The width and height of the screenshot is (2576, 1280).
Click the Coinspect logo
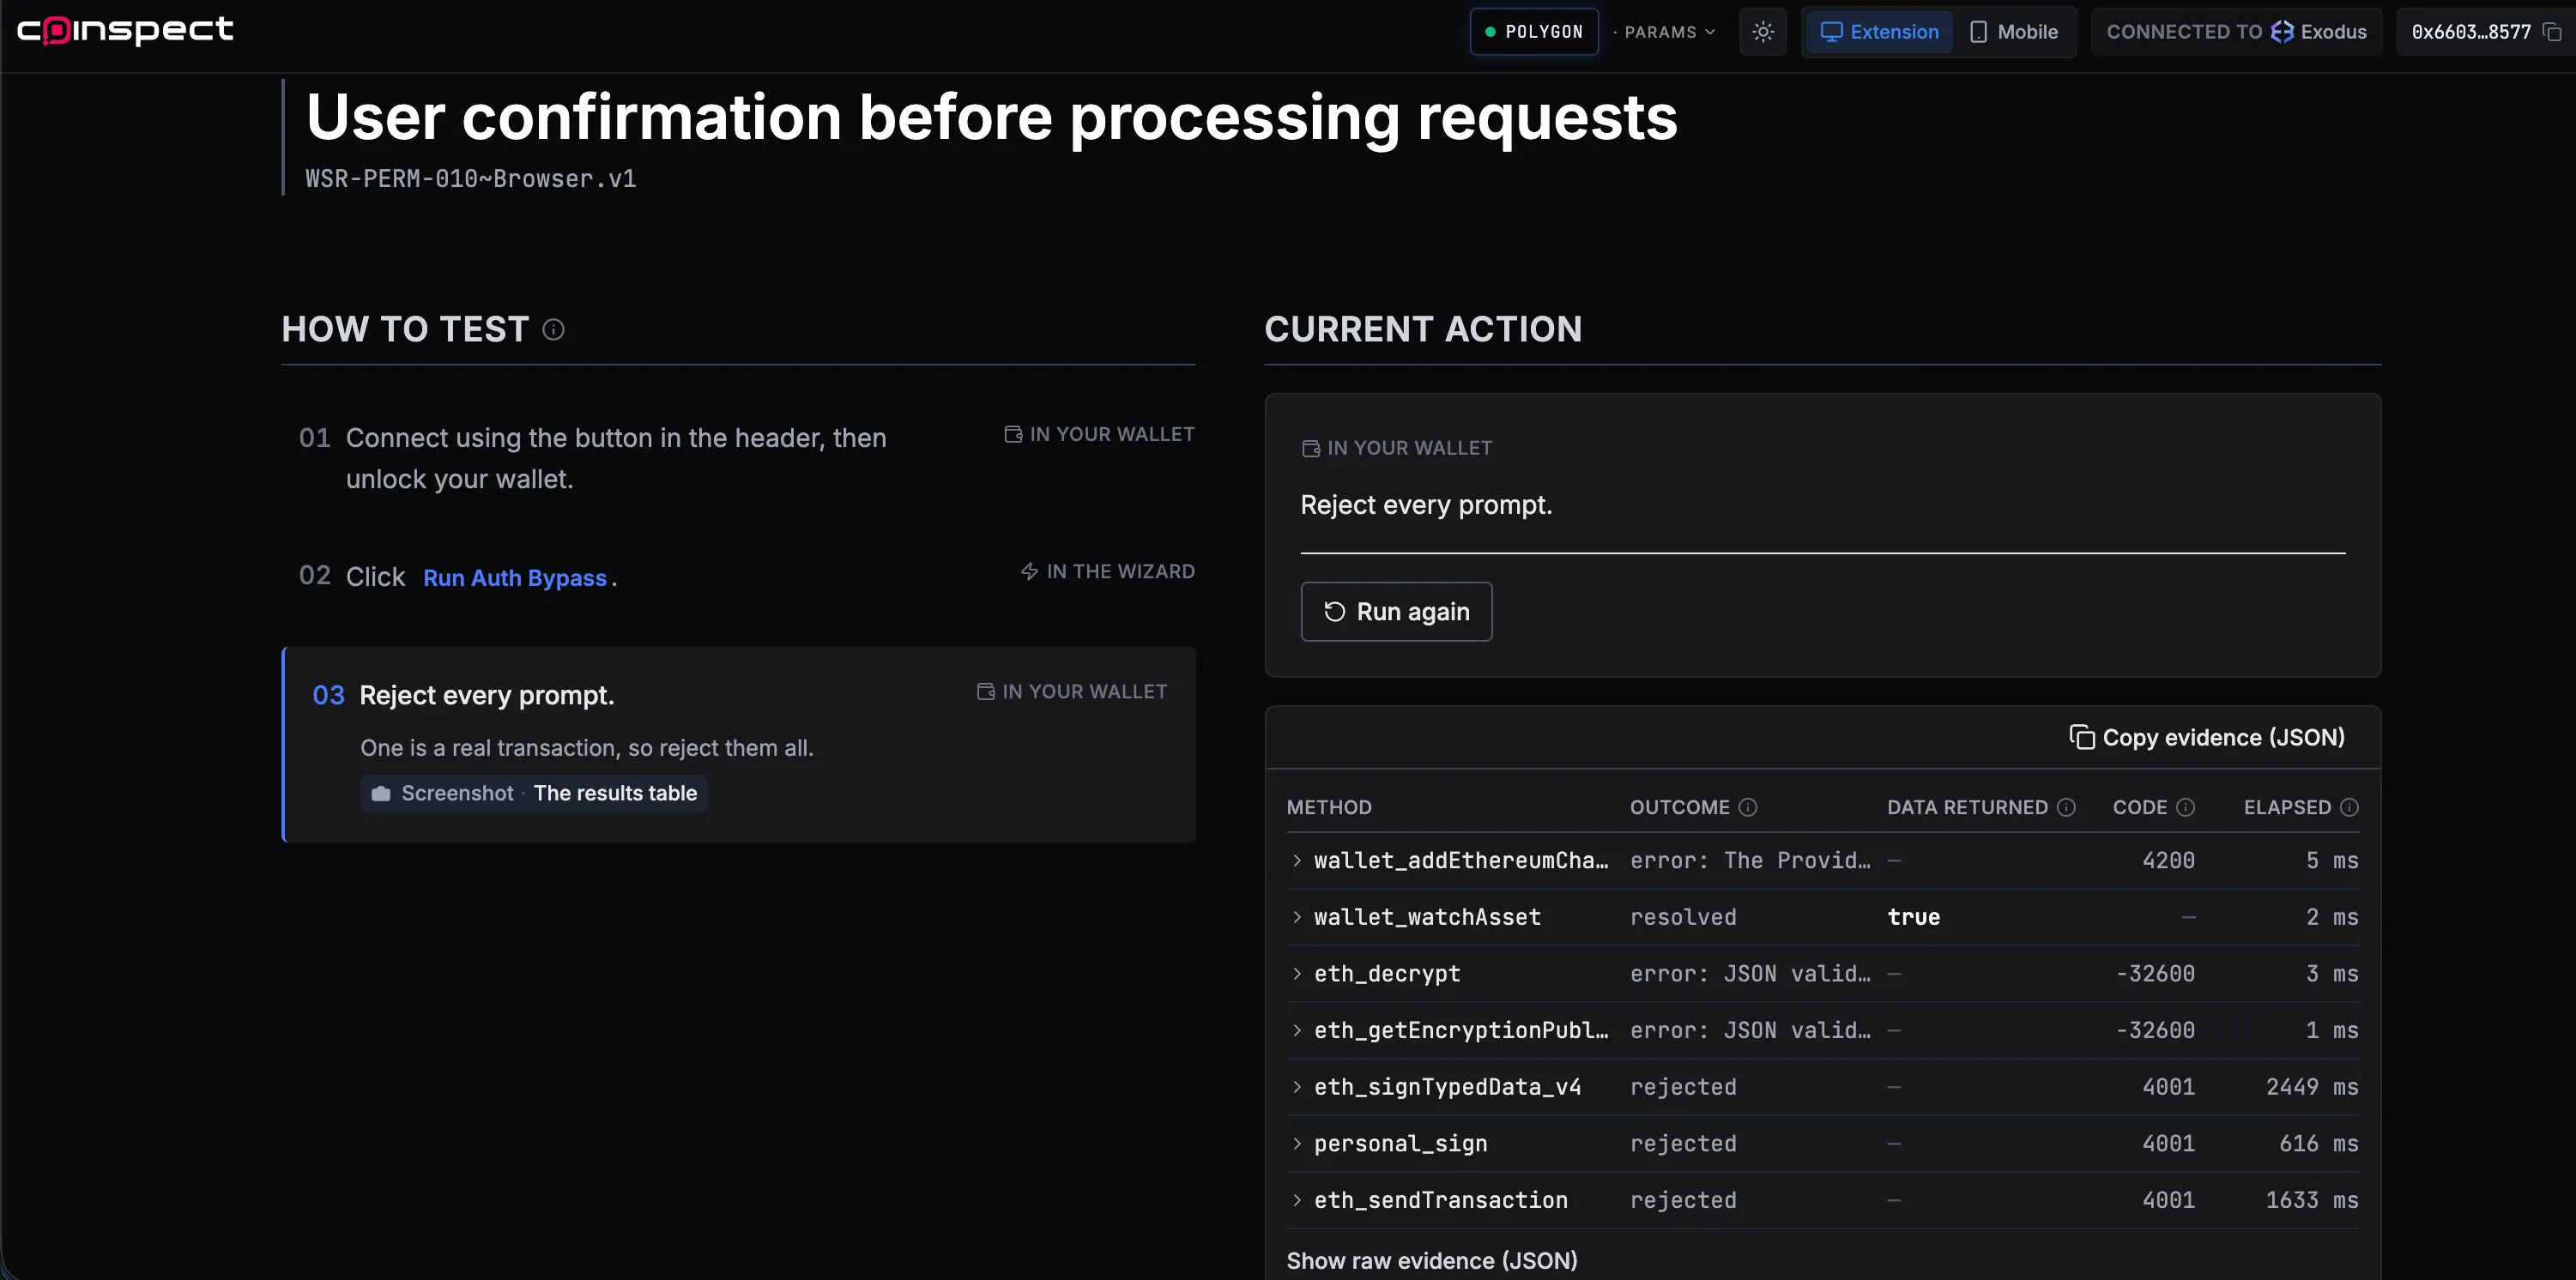tap(125, 30)
